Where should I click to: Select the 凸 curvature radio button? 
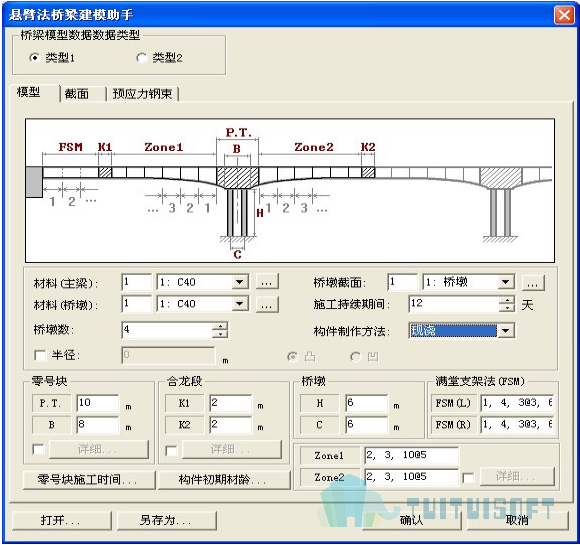coord(292,357)
